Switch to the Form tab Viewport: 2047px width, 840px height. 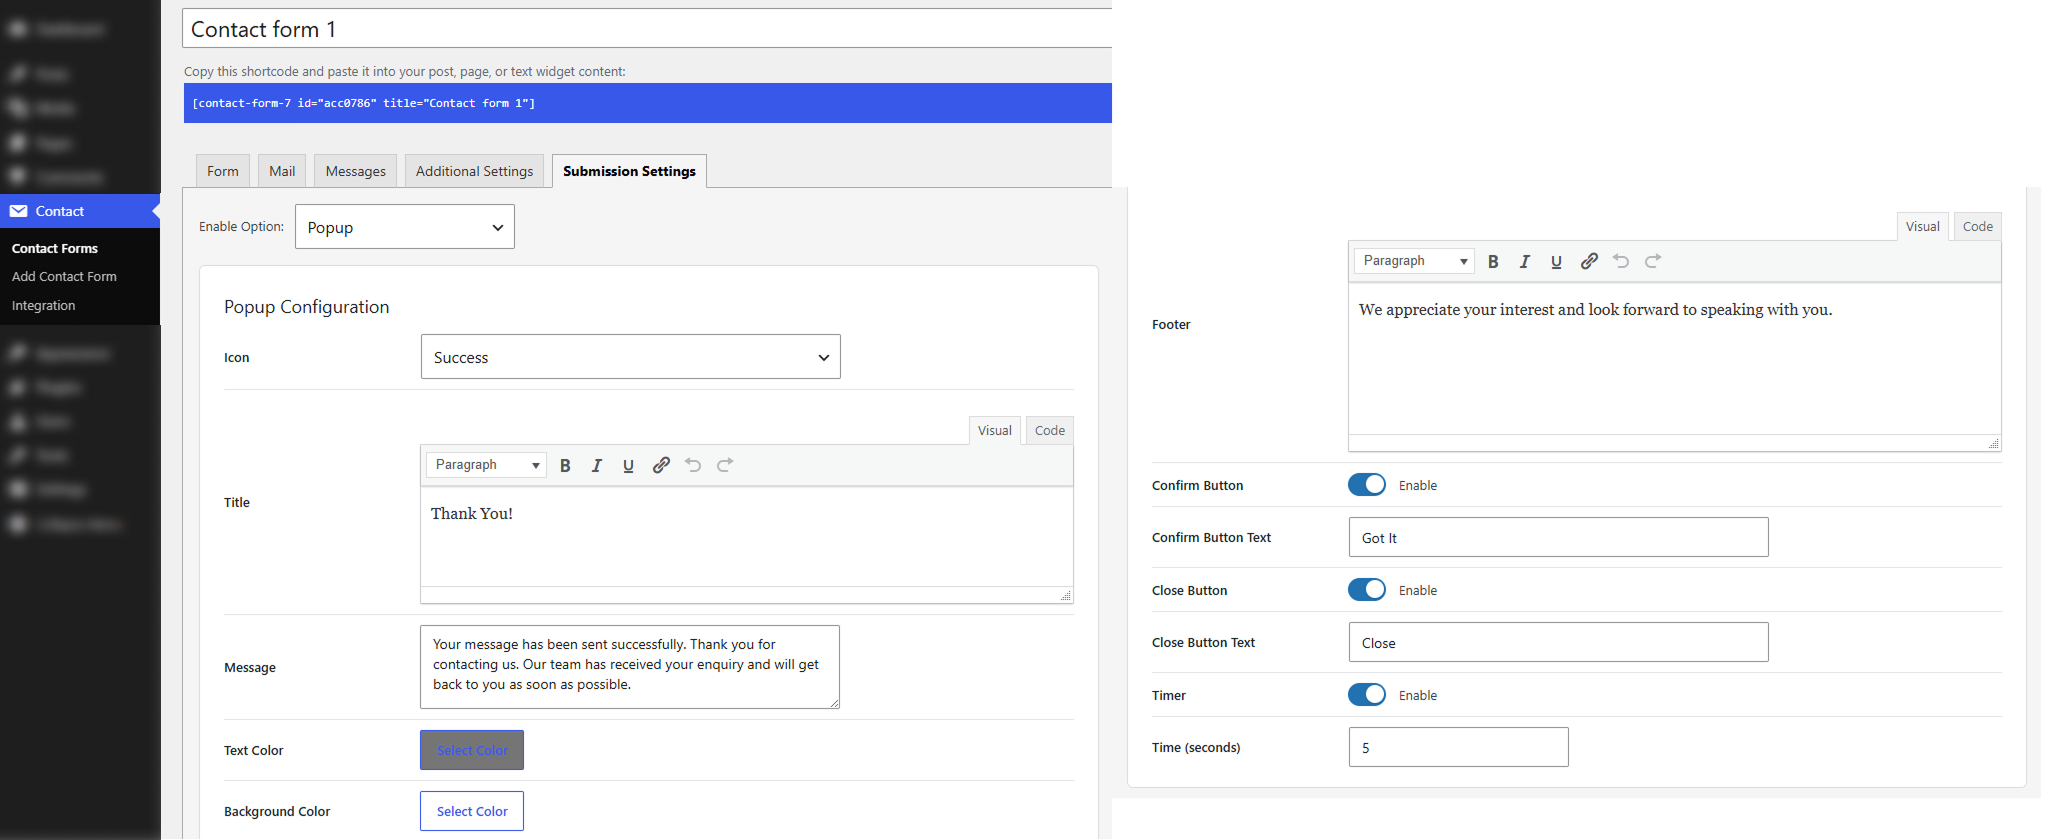click(x=223, y=171)
